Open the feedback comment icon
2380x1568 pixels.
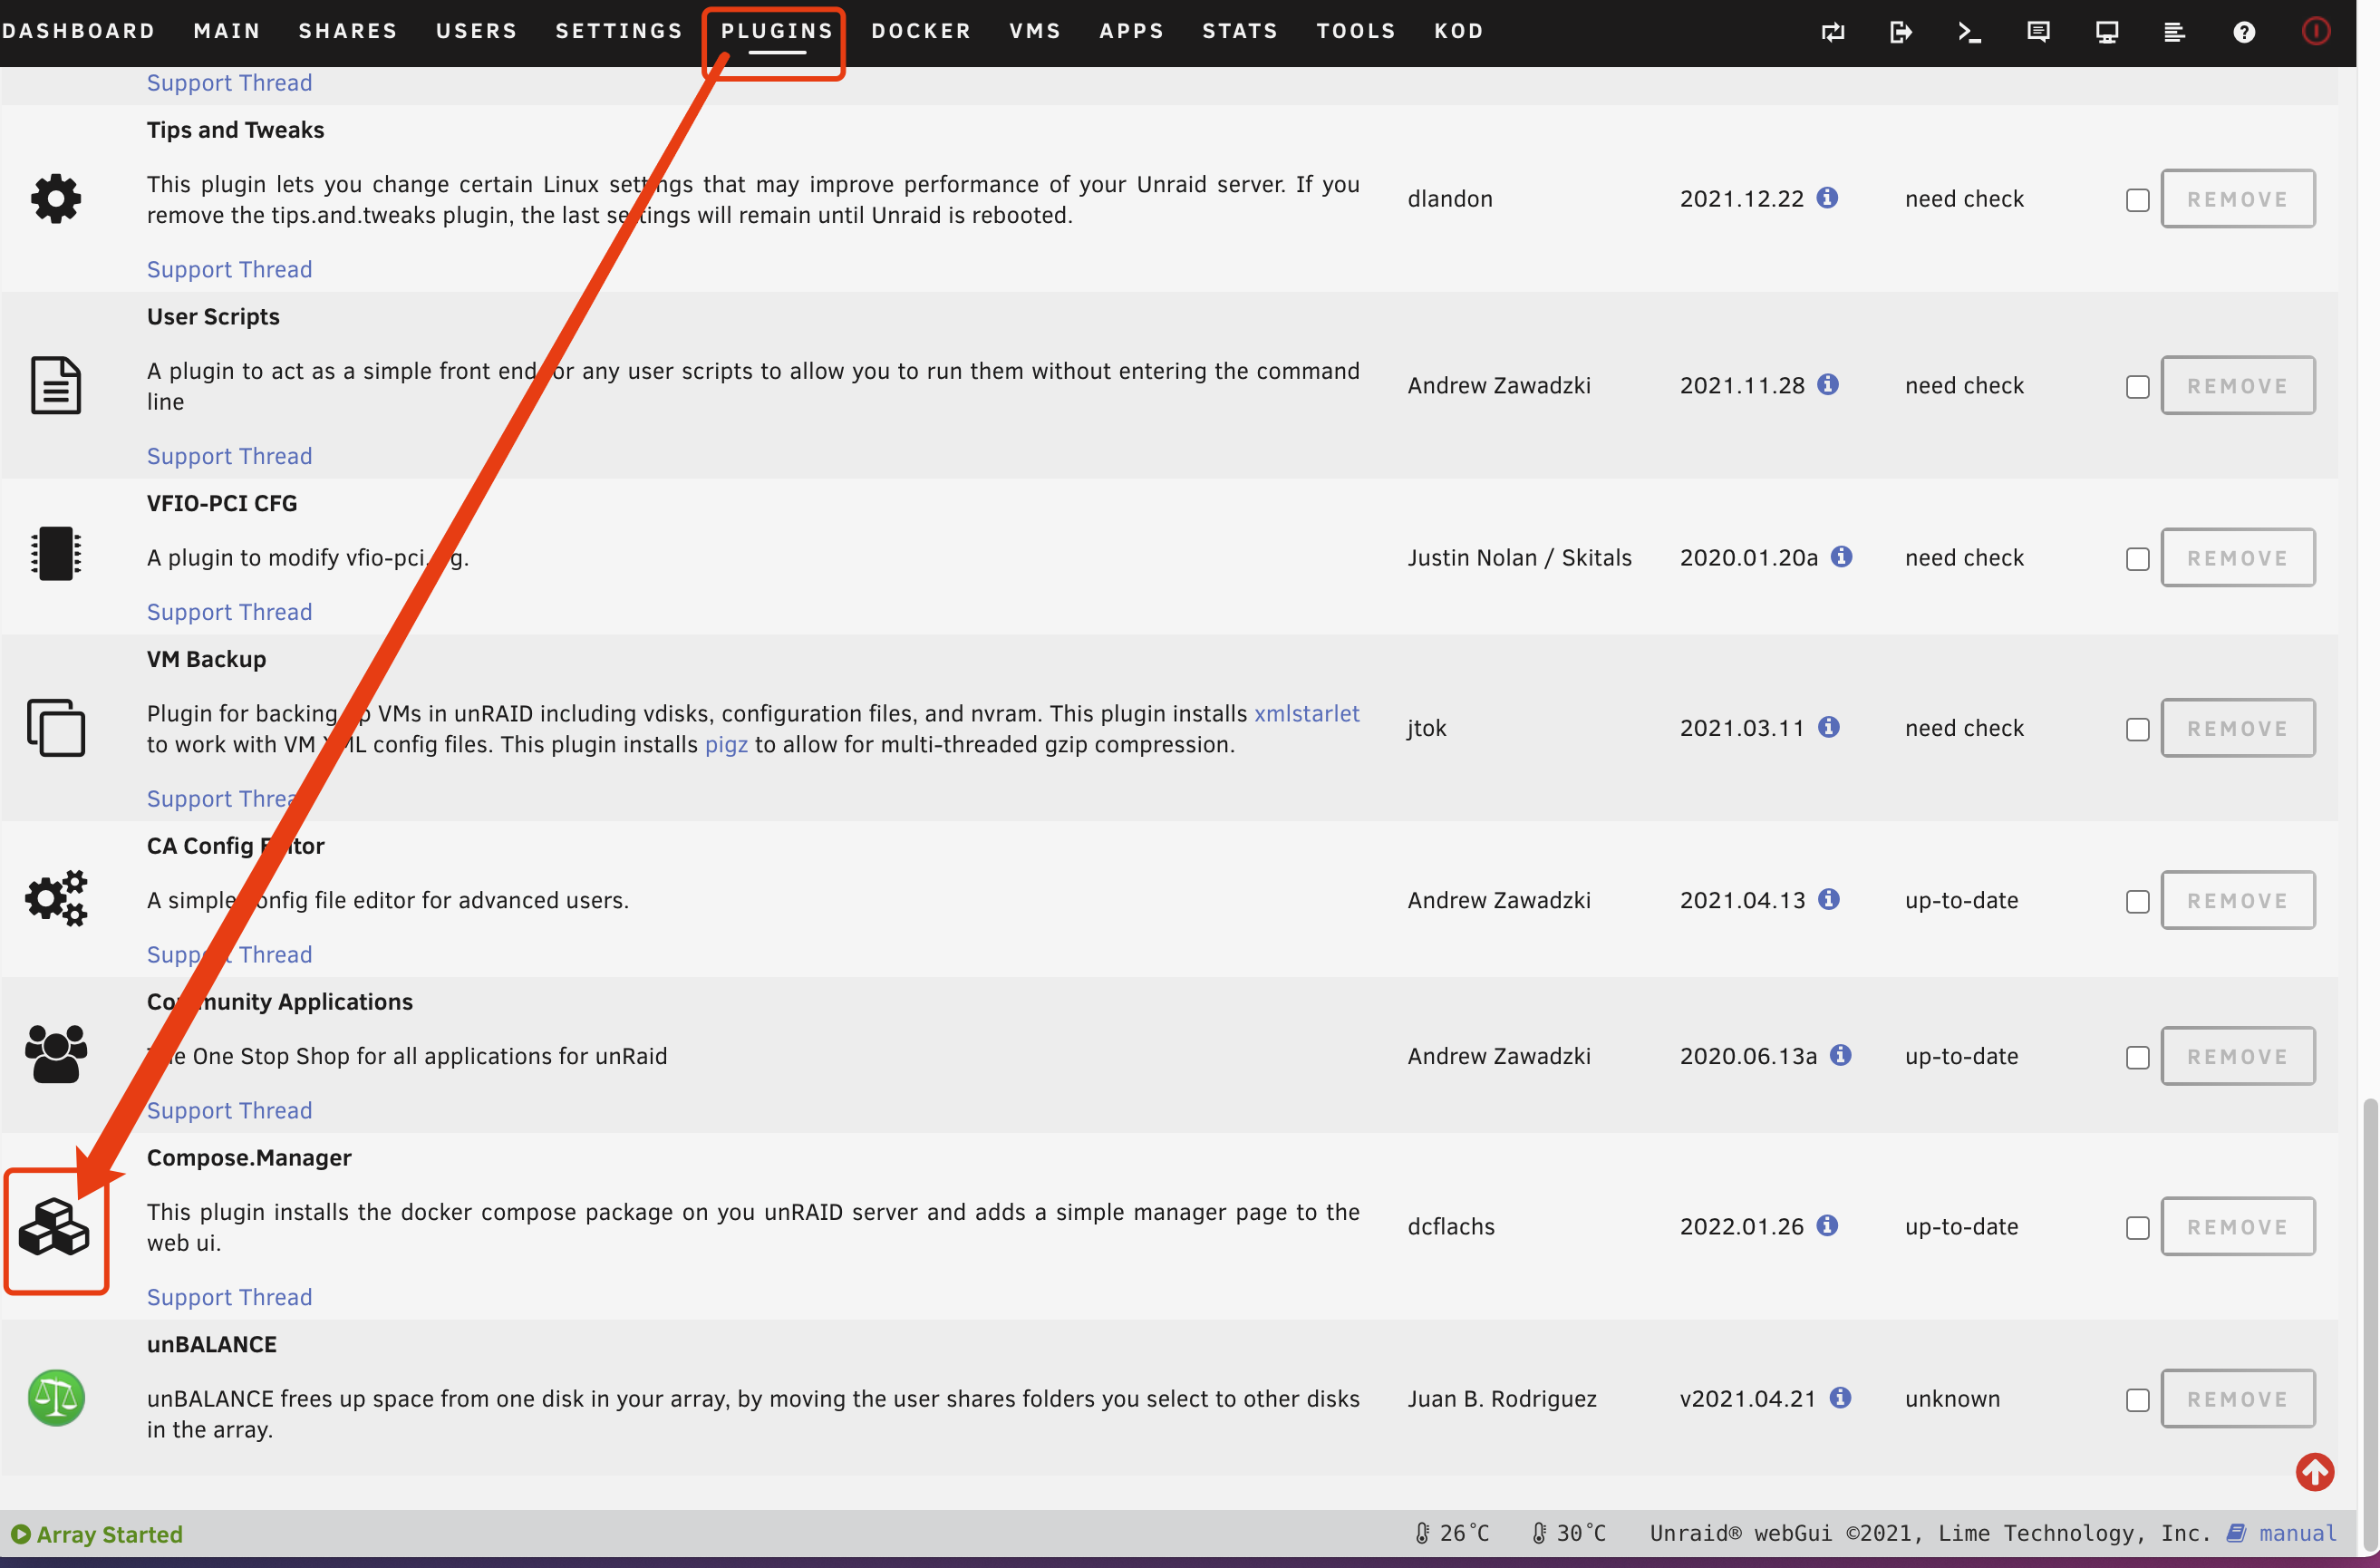pyautogui.click(x=2038, y=32)
